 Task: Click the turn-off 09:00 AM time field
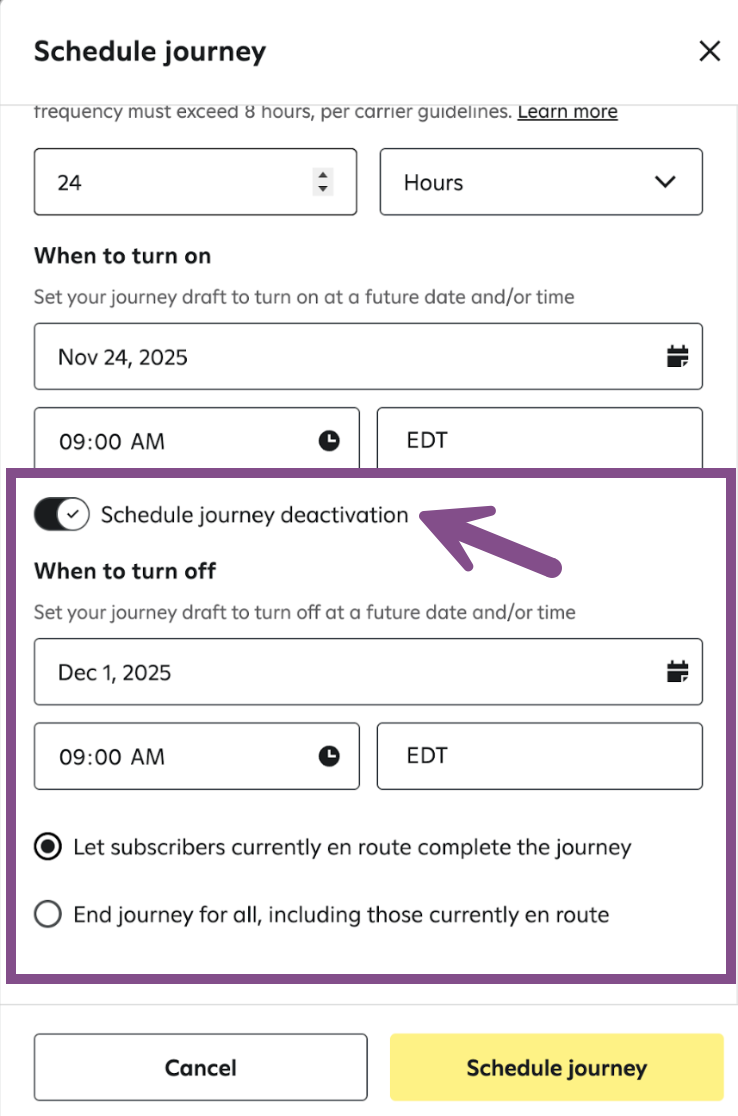(180, 756)
